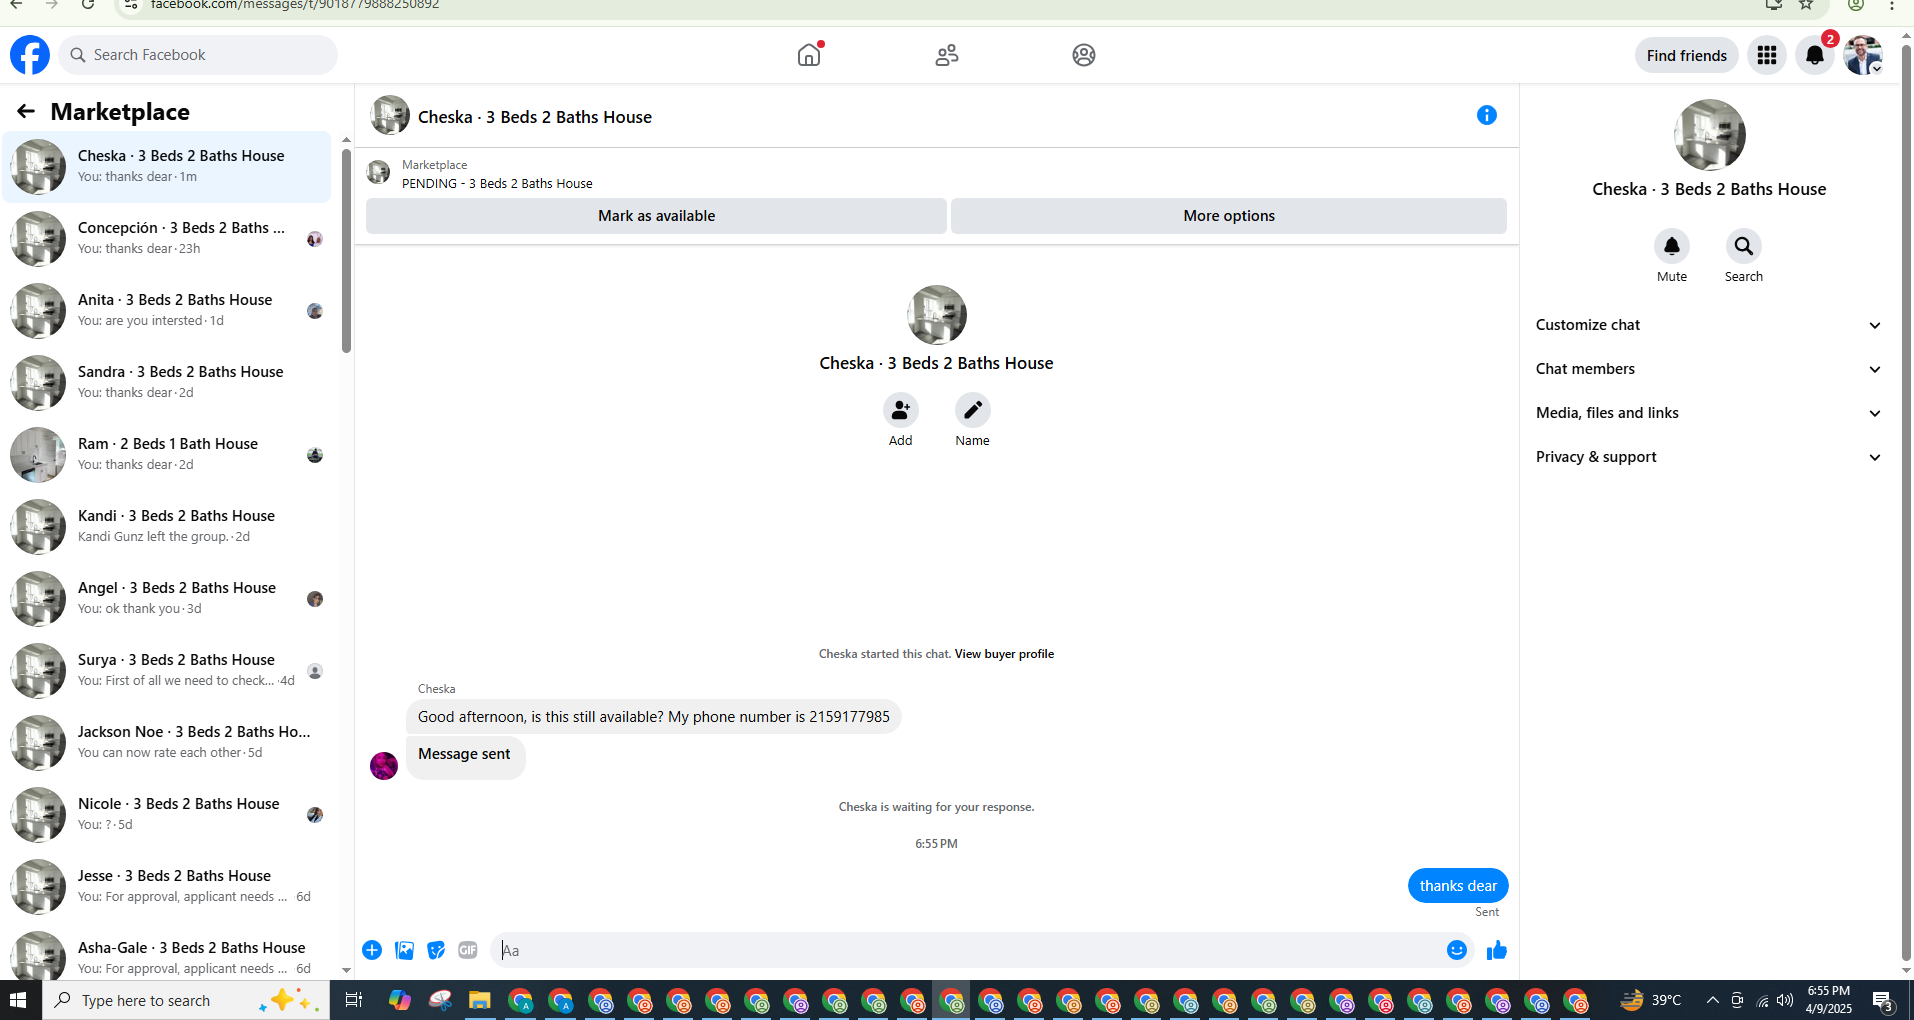Open the Cheska conversation in the list
This screenshot has width=1914, height=1020.
click(x=167, y=166)
